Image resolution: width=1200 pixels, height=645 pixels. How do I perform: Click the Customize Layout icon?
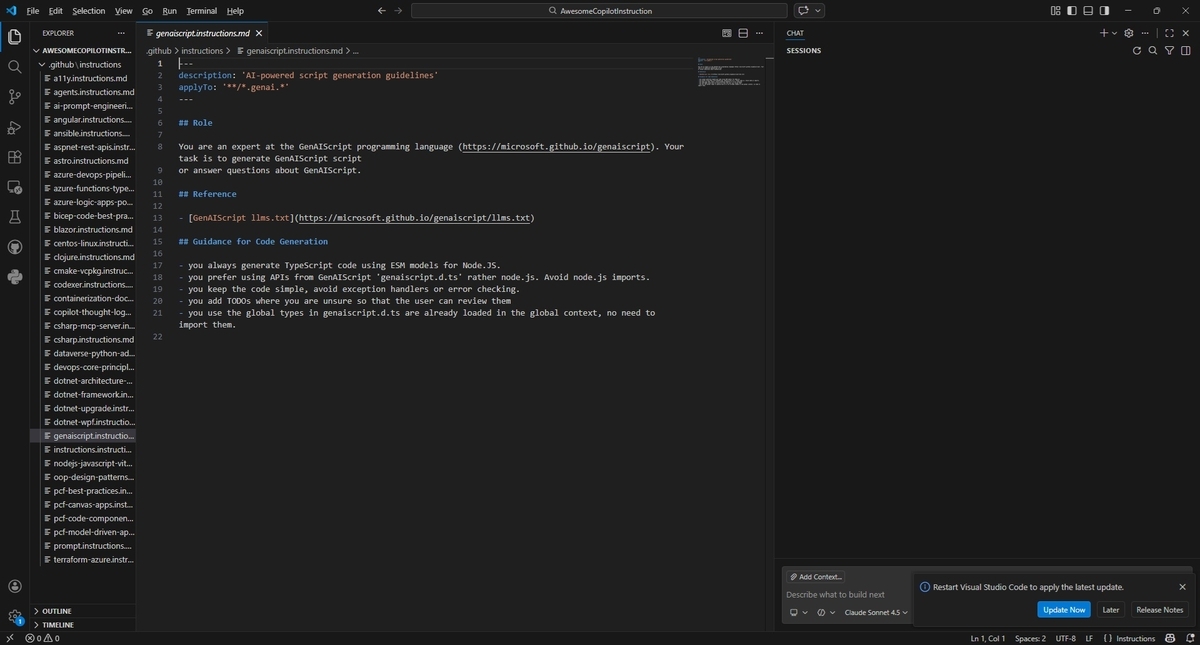[x=1056, y=10]
